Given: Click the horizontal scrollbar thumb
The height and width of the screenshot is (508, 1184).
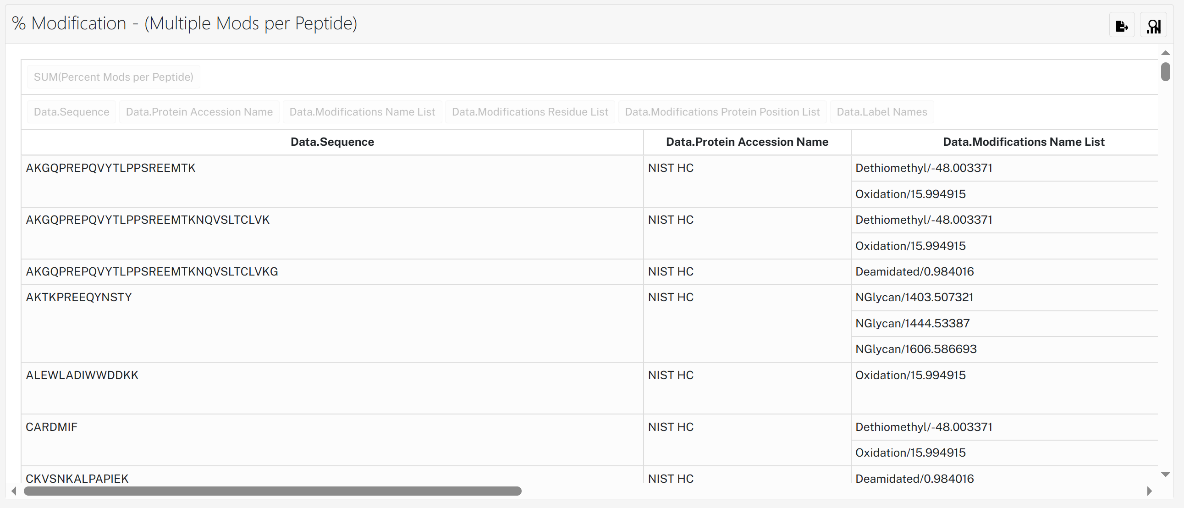Looking at the screenshot, I should [x=273, y=491].
